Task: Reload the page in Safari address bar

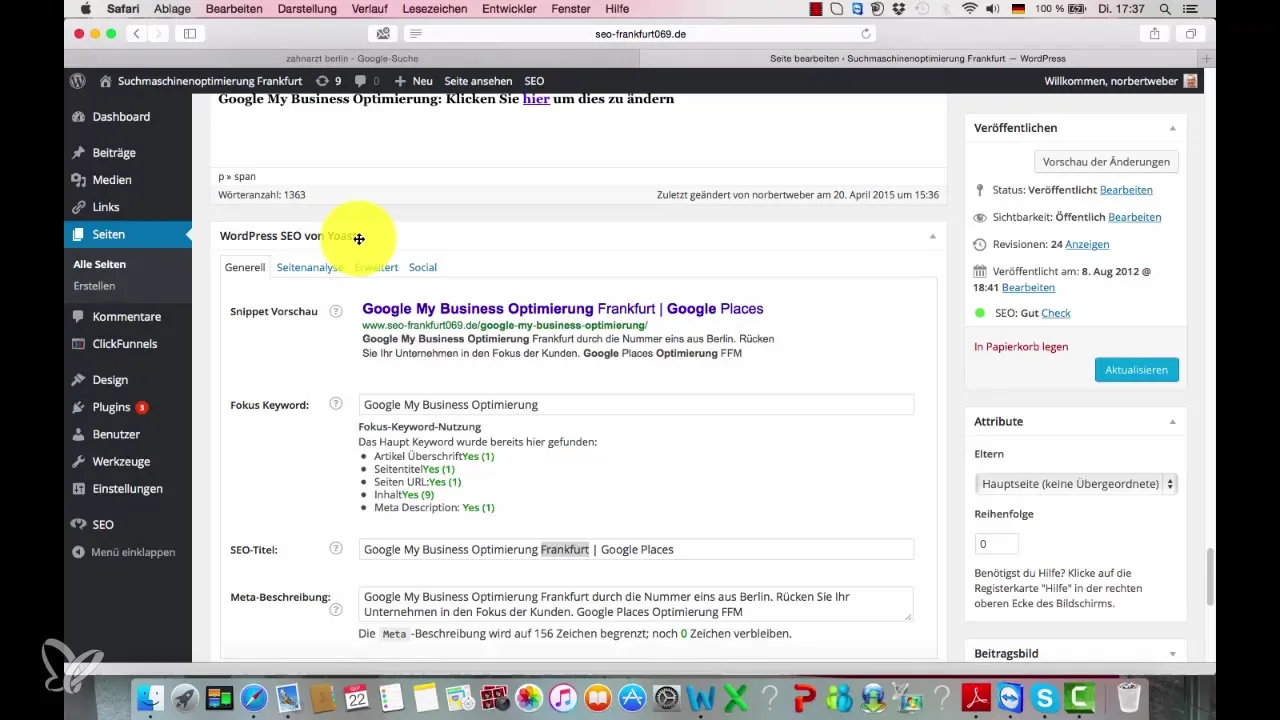Action: tap(866, 33)
